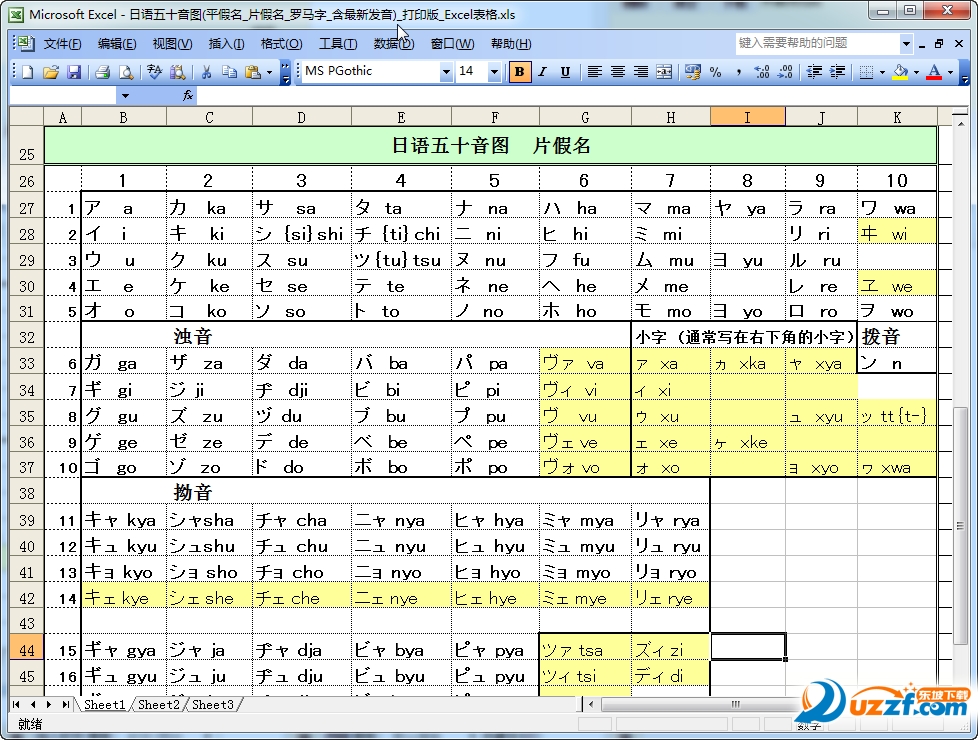Viewport: 978px width, 740px height.
Task: Open the font name dropdown
Action: click(446, 72)
